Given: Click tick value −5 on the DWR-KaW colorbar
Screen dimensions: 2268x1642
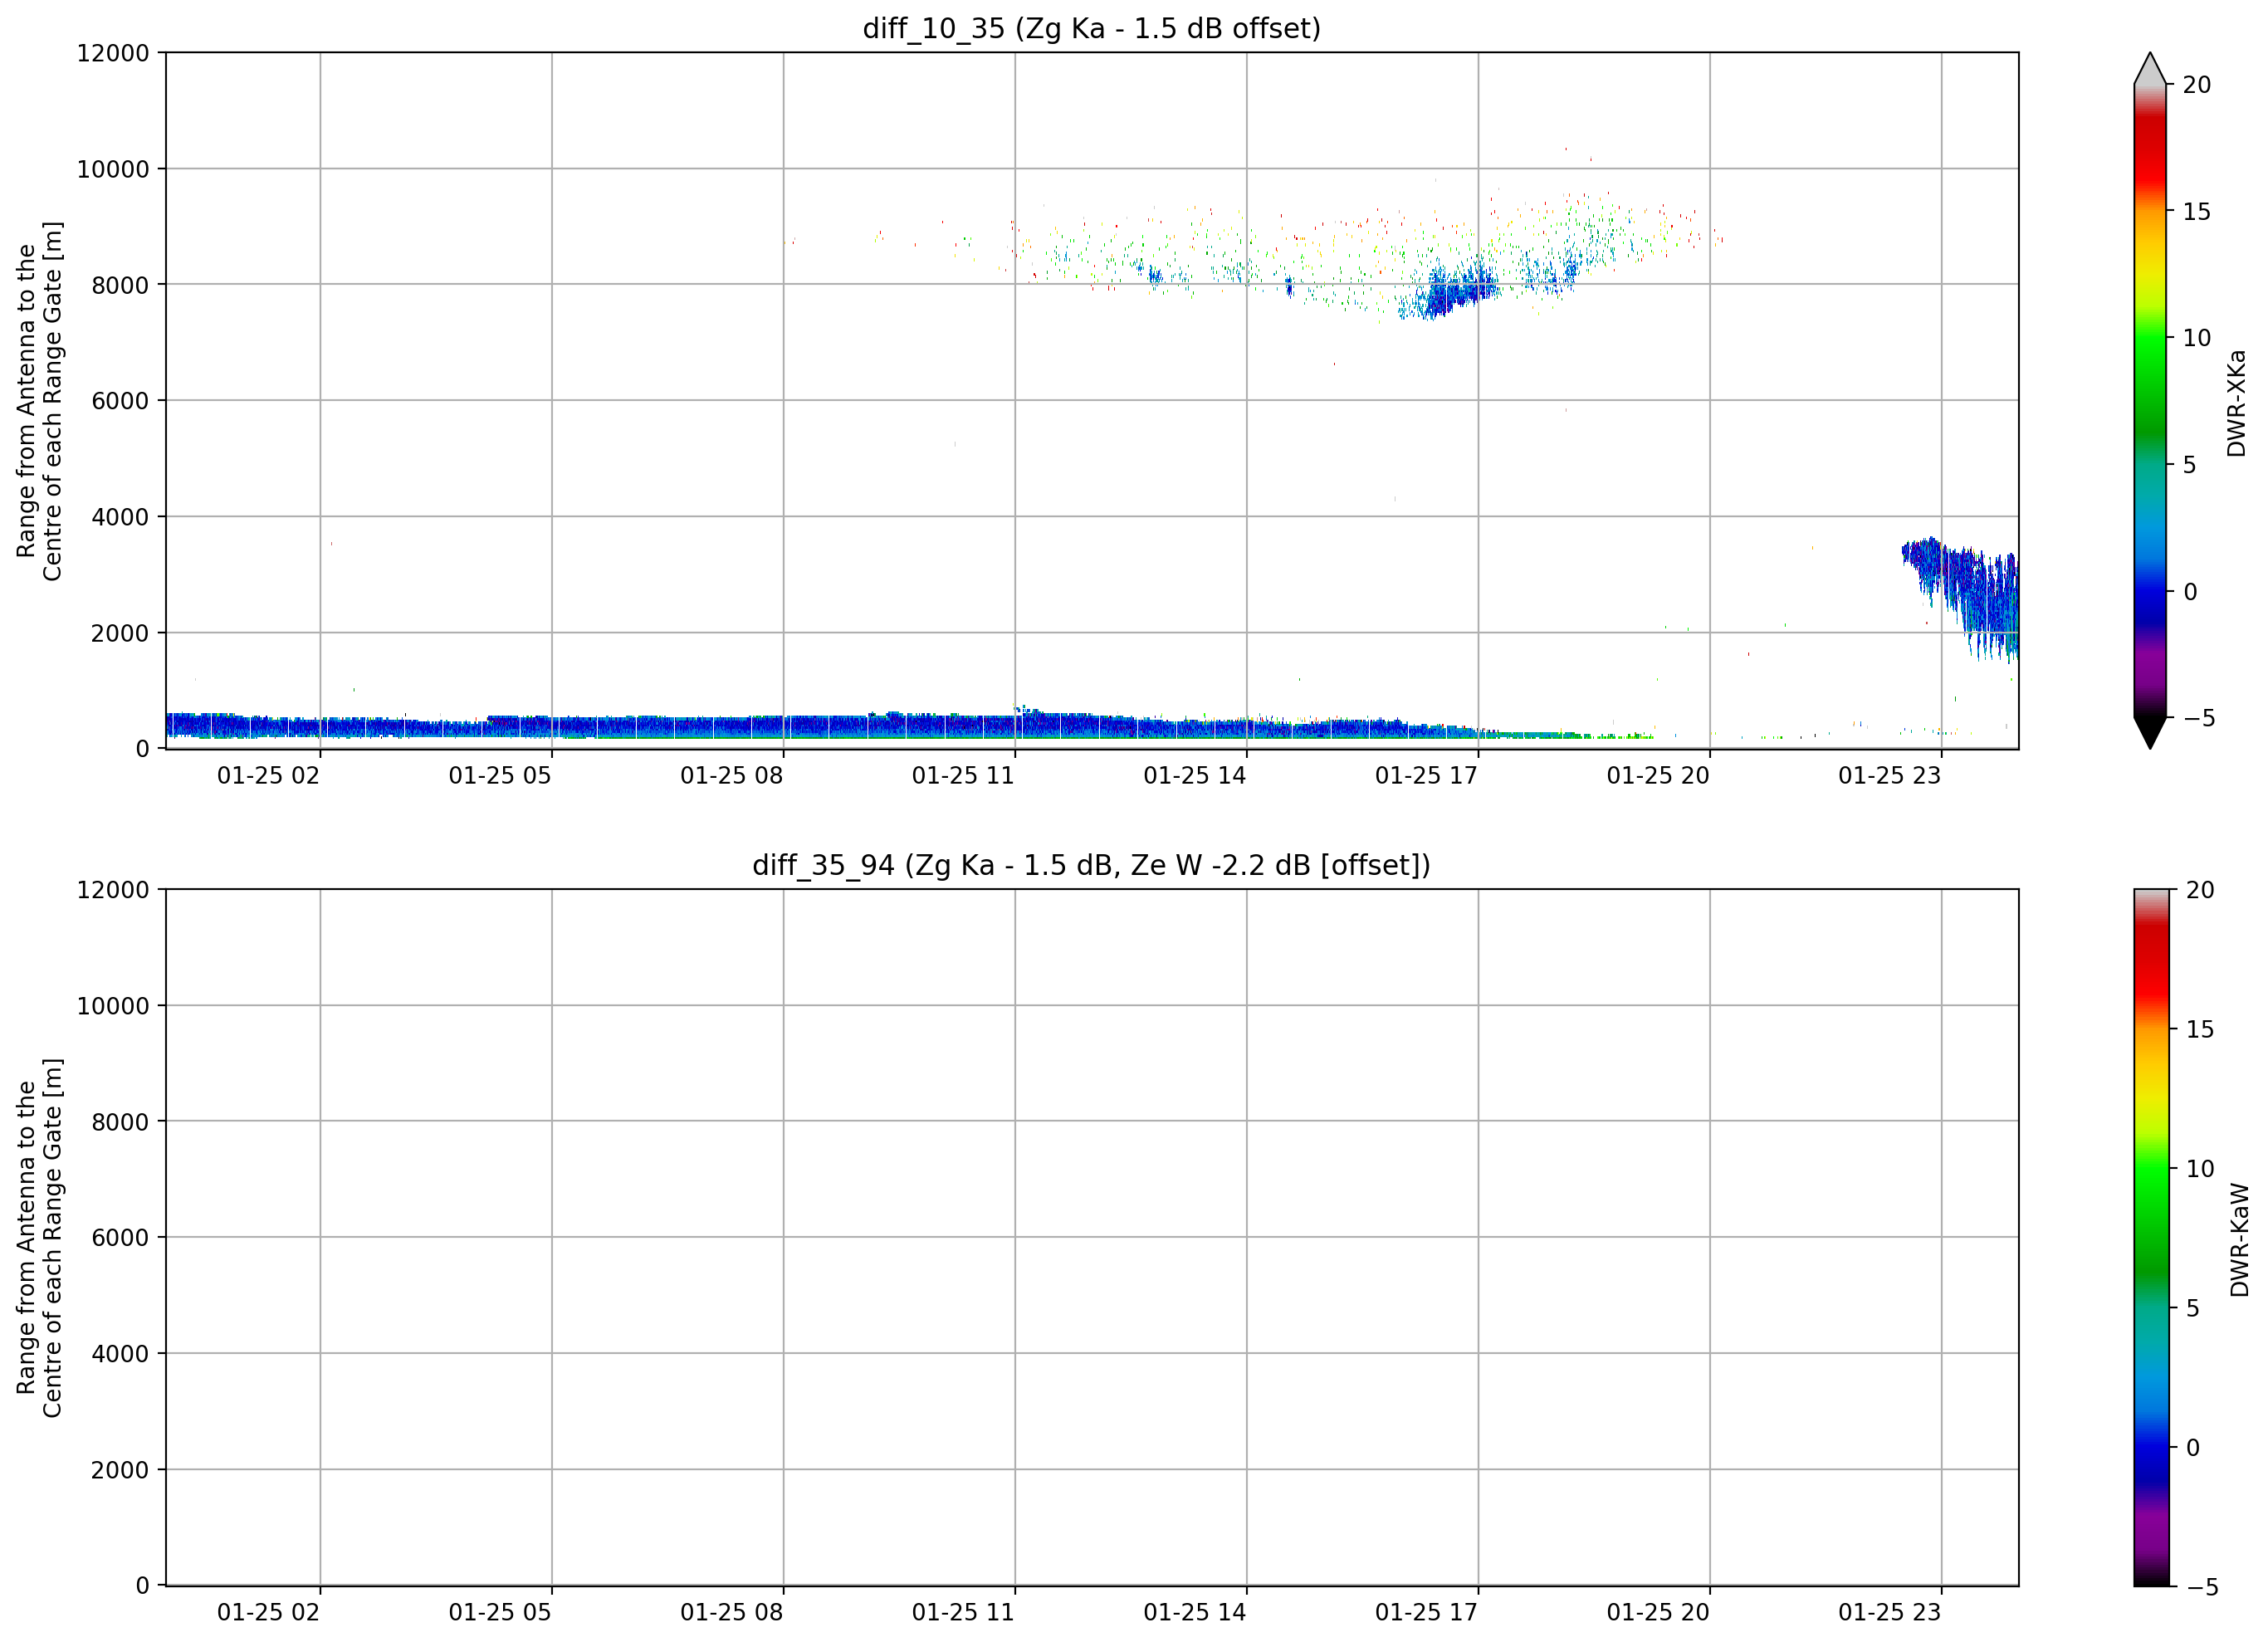Looking at the screenshot, I should [2202, 1587].
